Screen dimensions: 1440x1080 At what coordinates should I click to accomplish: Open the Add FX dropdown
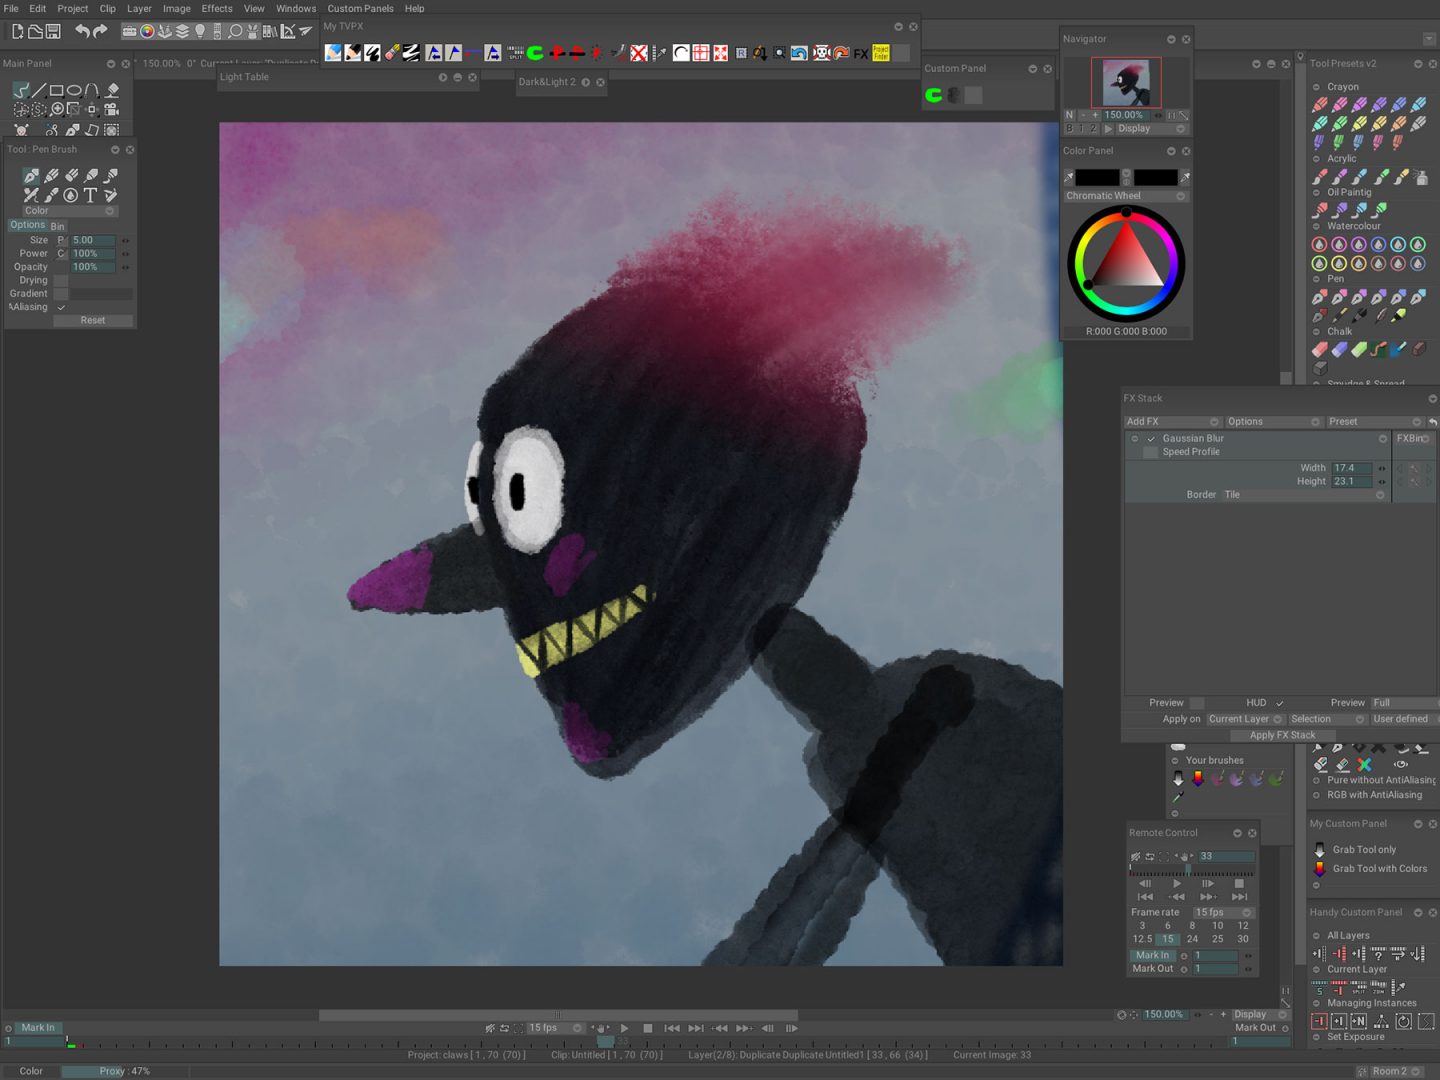1172,422
